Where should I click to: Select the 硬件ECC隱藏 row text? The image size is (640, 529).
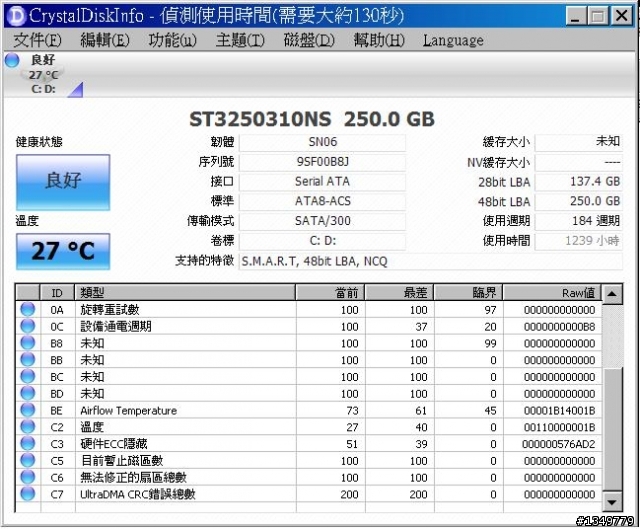point(113,444)
